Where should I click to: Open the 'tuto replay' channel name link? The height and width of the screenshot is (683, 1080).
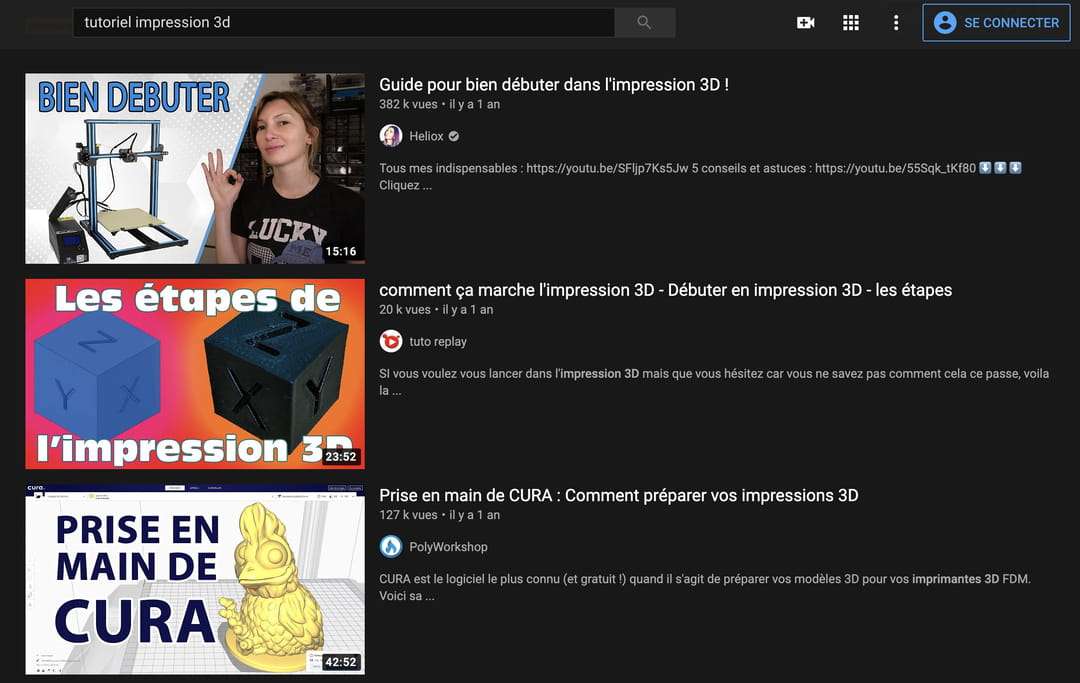tap(438, 342)
